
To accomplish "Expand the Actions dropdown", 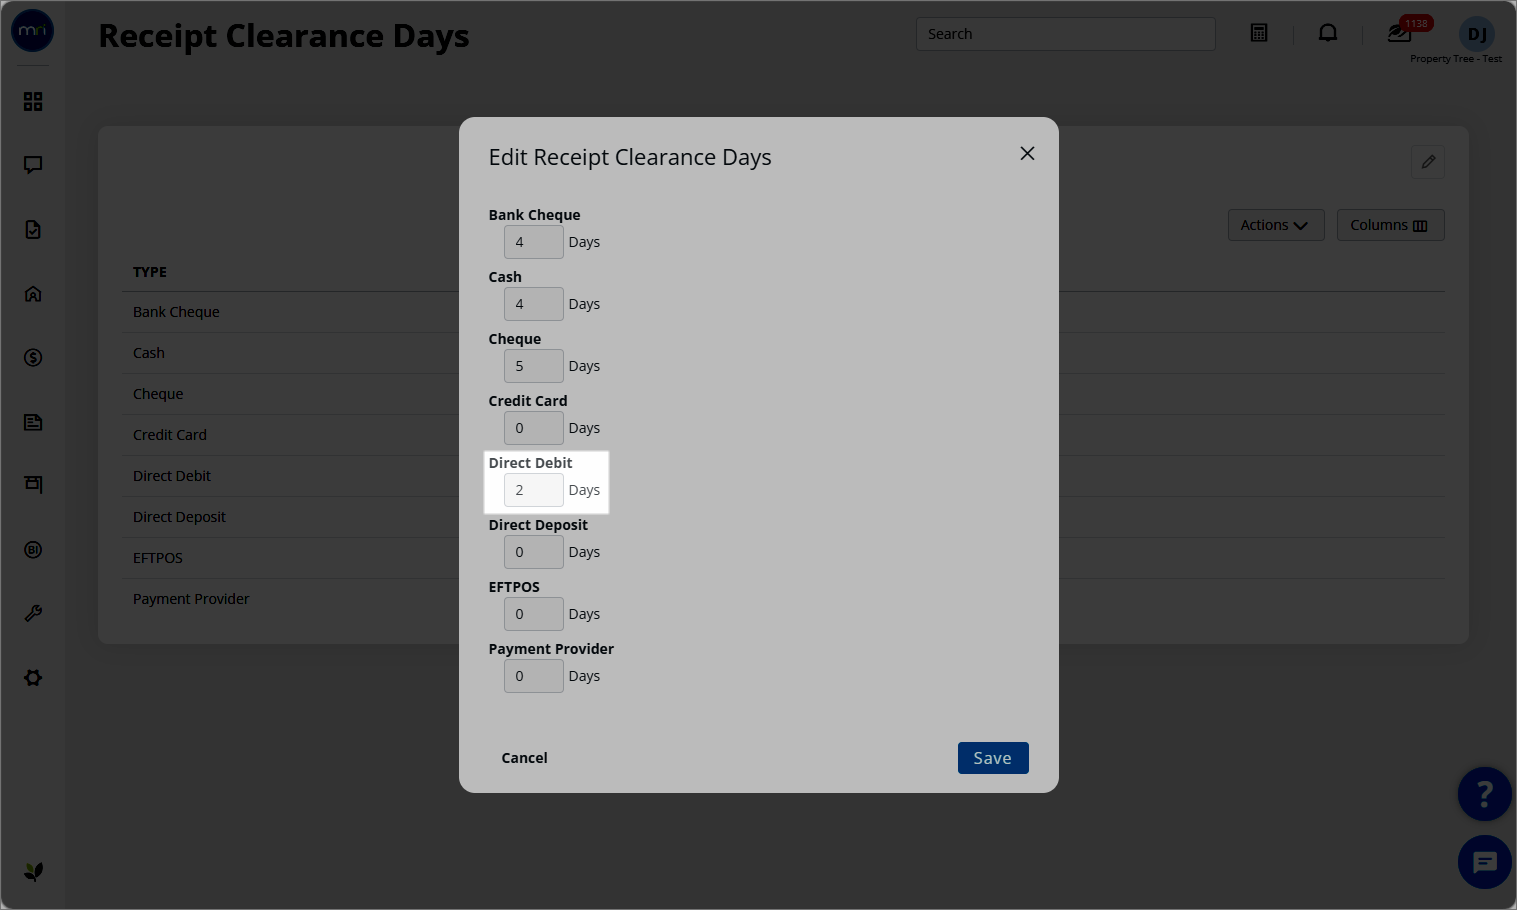I will click(1276, 225).
